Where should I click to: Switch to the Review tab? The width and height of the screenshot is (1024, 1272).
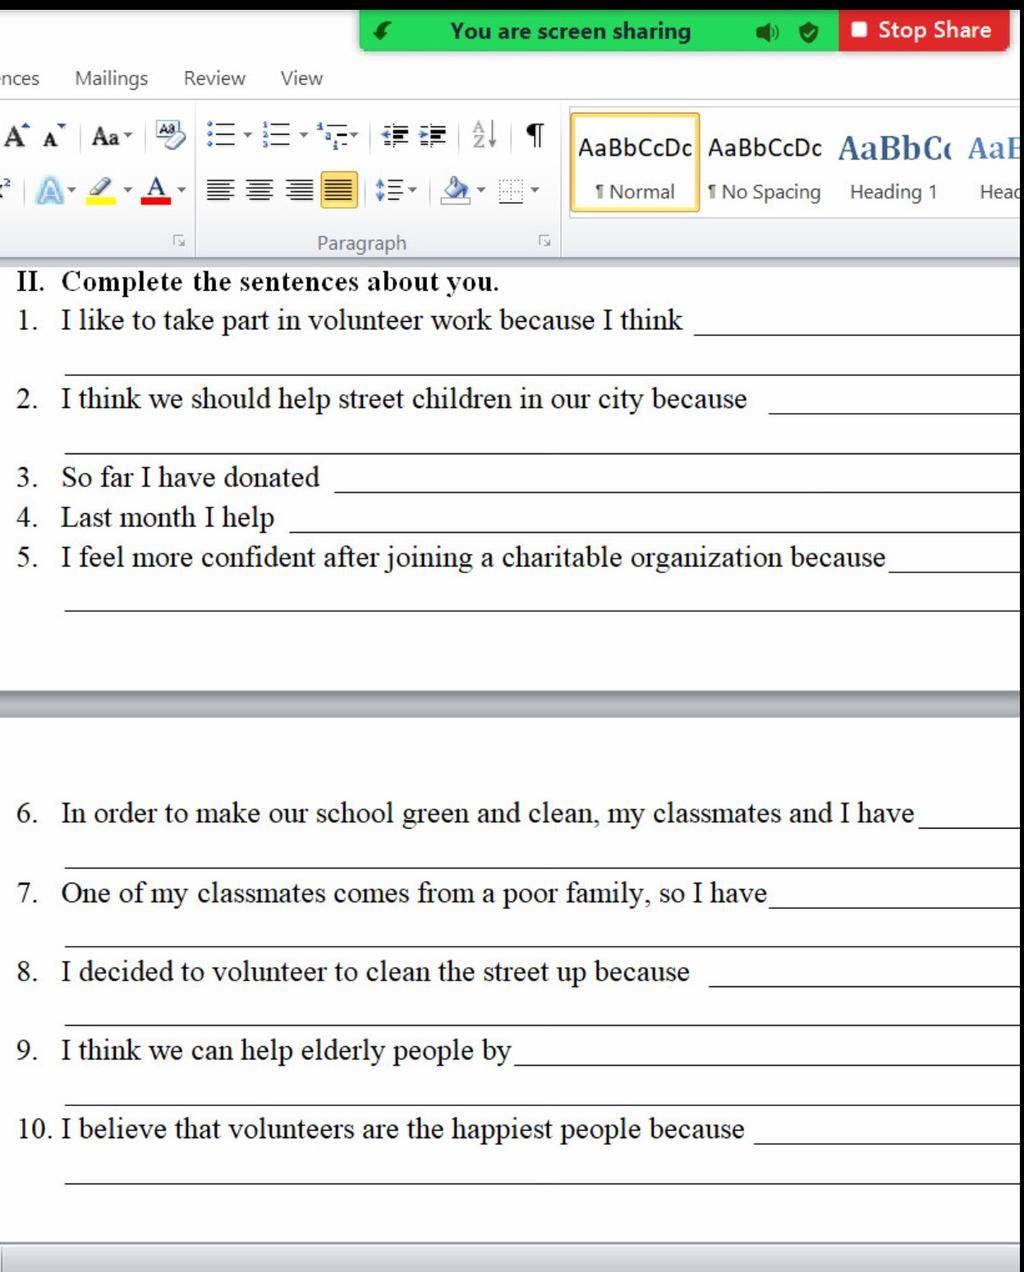(214, 78)
